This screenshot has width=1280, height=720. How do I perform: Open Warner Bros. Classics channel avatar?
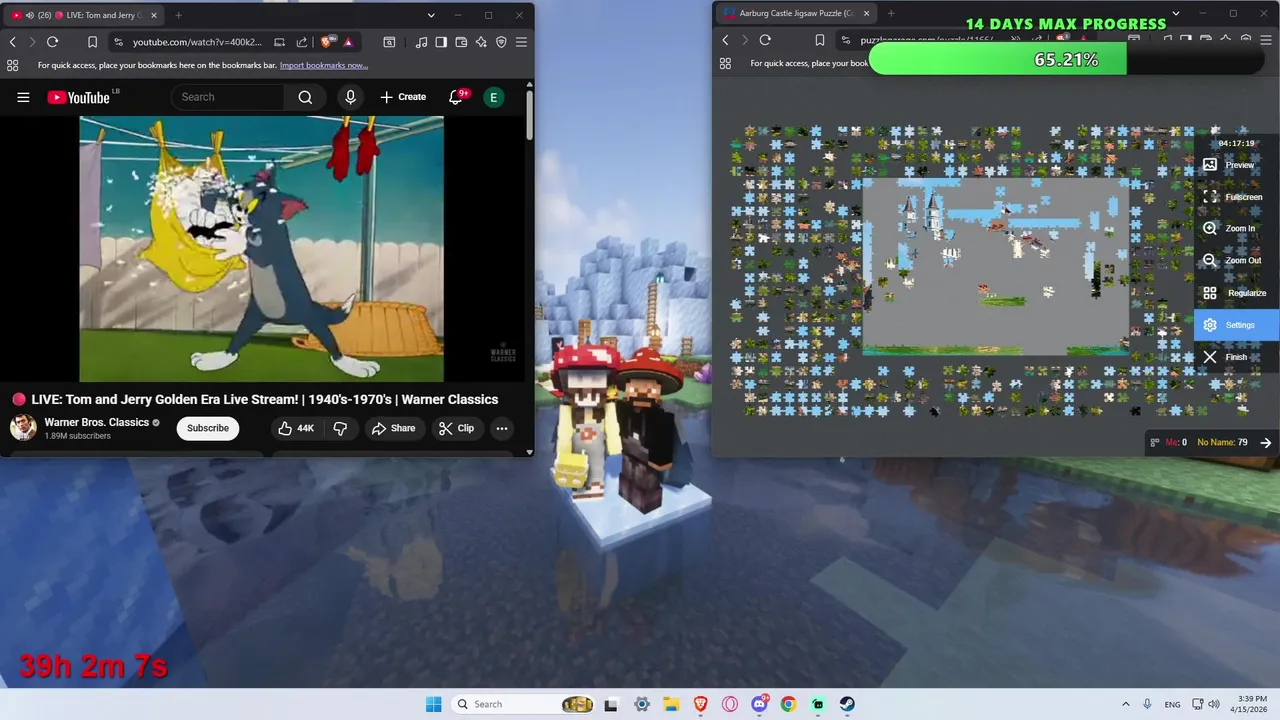coord(23,428)
